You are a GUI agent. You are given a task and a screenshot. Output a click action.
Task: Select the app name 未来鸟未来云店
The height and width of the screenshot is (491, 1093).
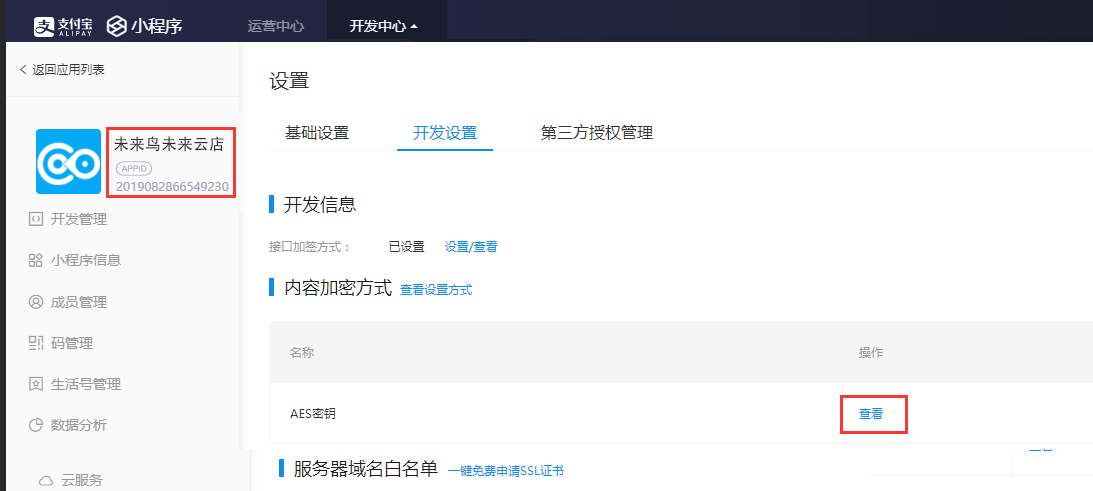click(x=169, y=144)
